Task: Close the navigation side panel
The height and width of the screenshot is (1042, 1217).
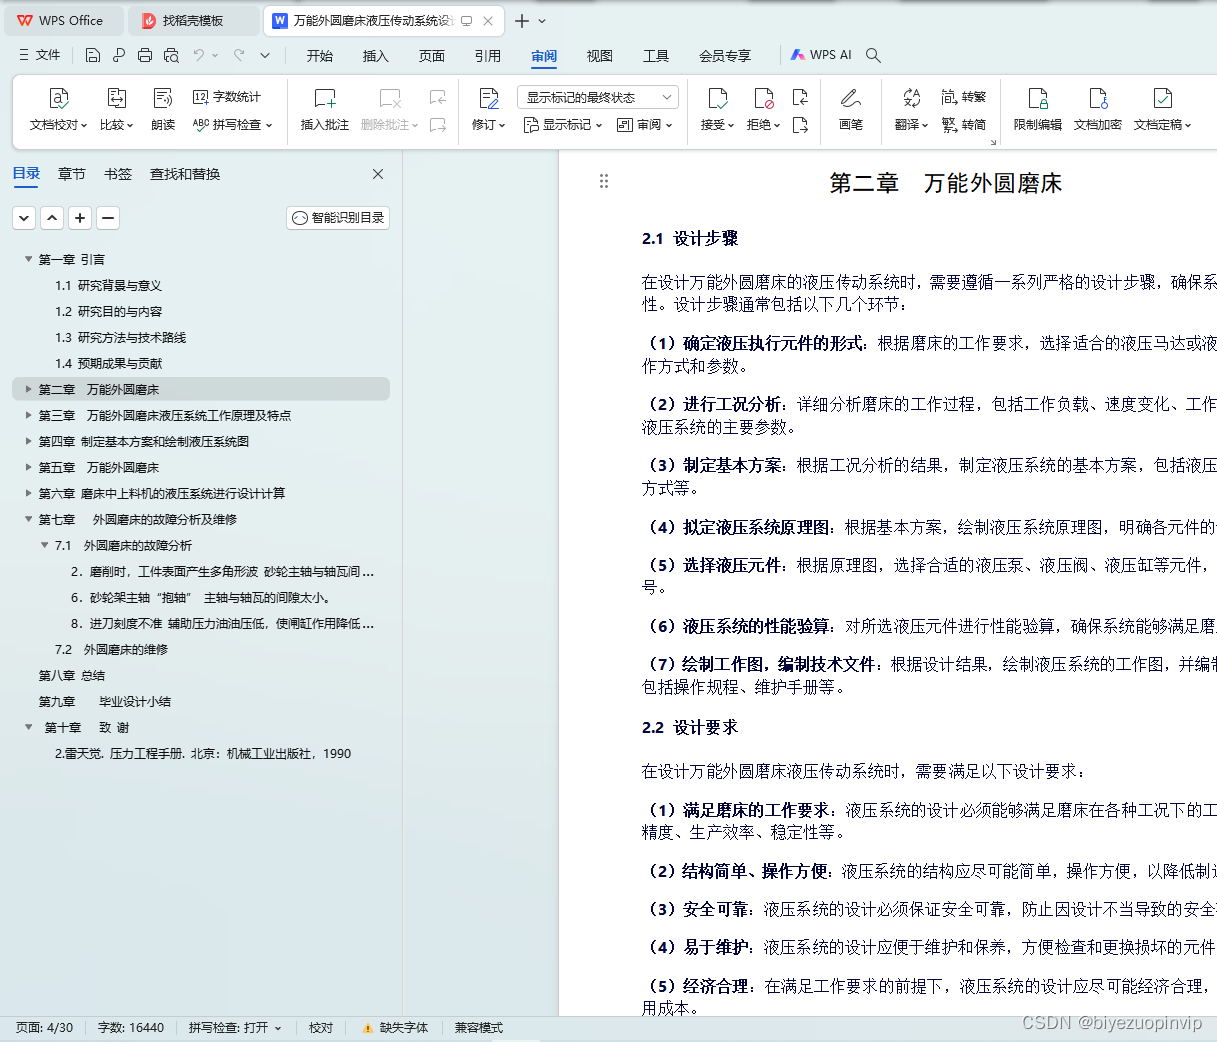Action: (378, 174)
